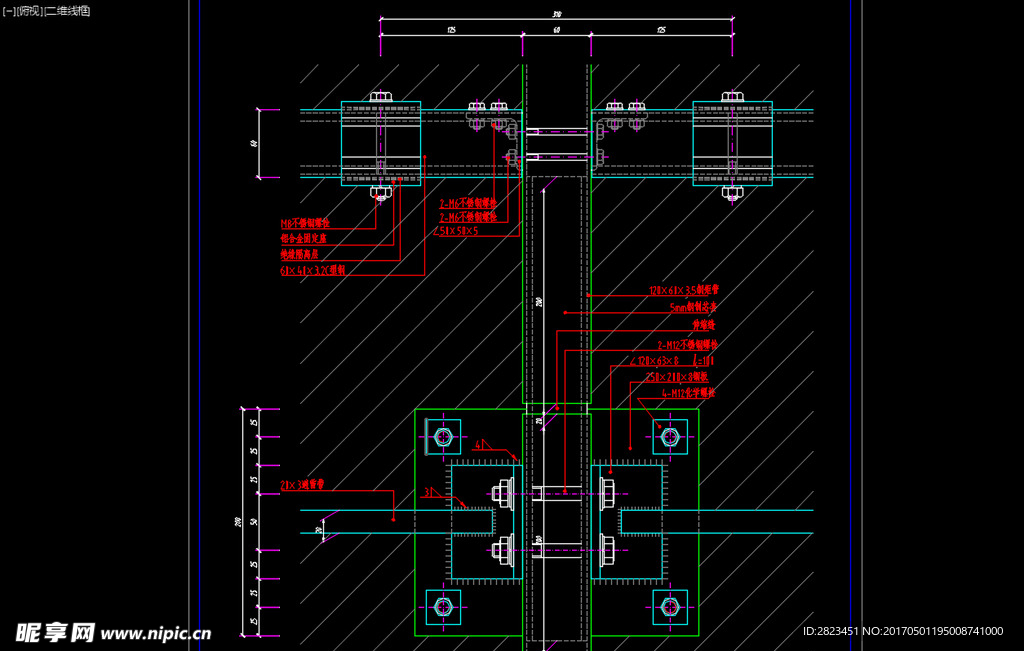Click the weld symbol marked 4
The height and width of the screenshot is (651, 1024).
click(x=480, y=444)
